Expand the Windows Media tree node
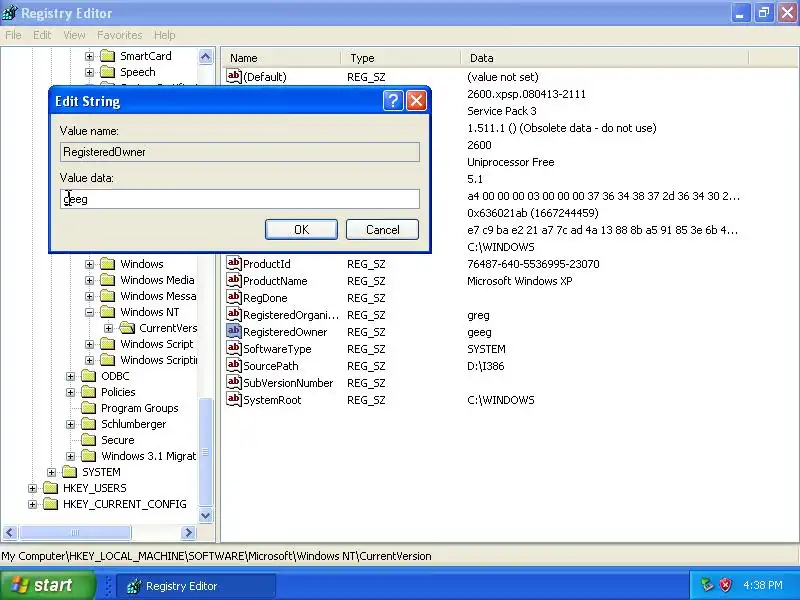 click(89, 280)
